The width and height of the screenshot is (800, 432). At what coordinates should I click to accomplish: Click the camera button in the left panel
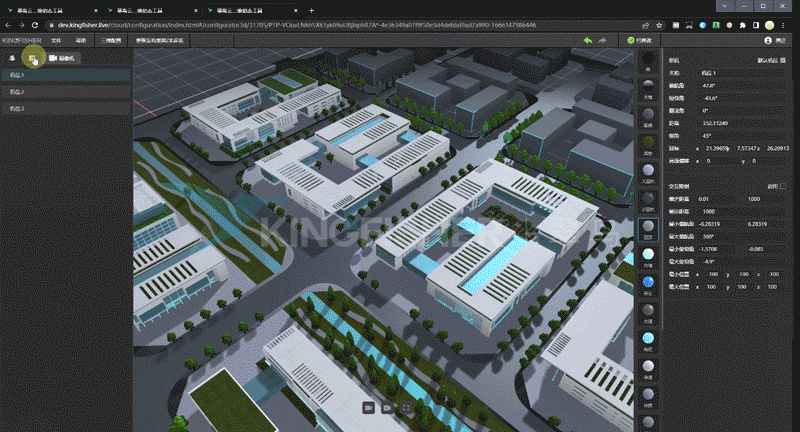62,58
